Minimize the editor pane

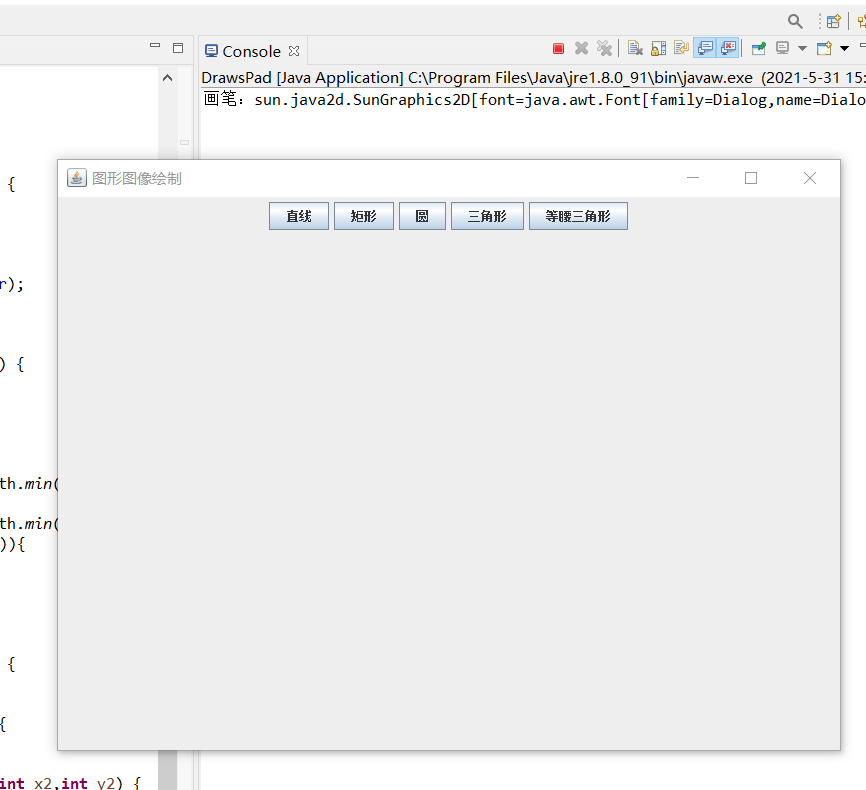(155, 46)
